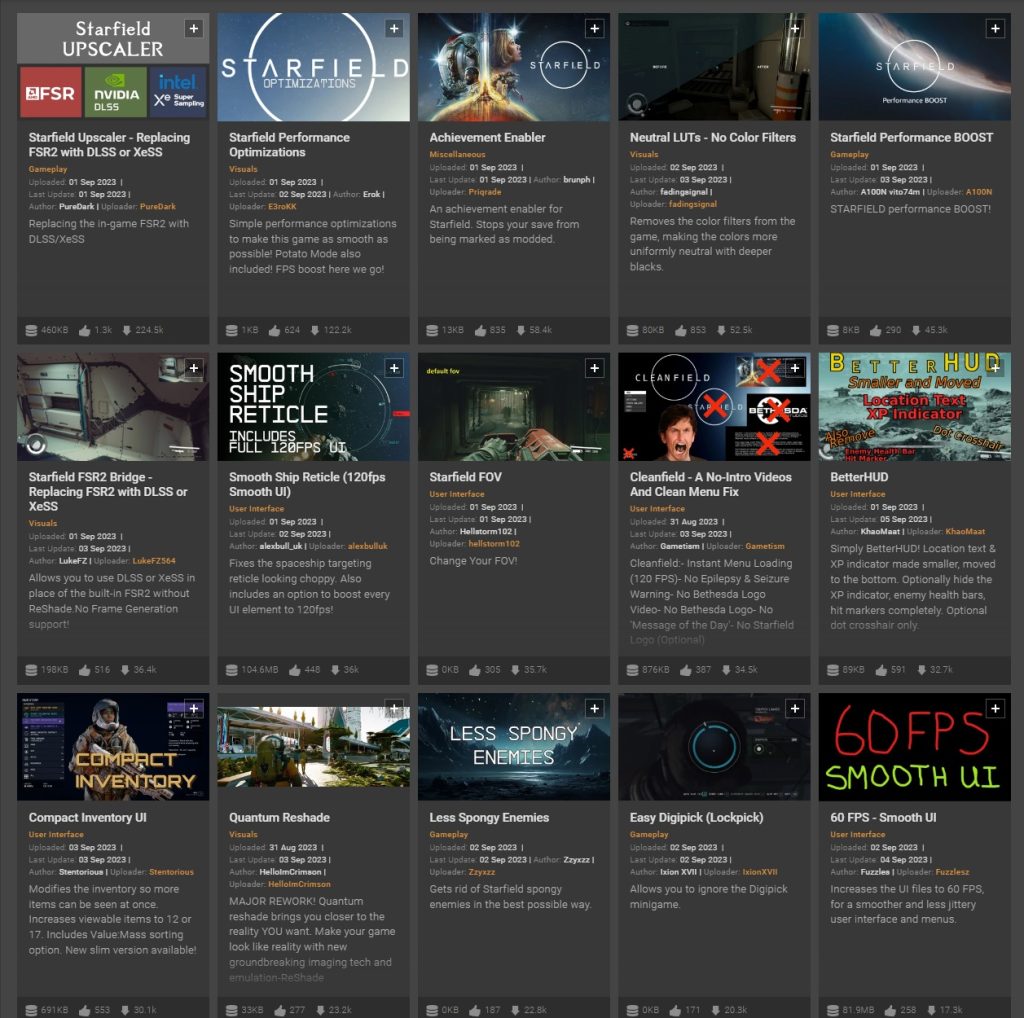
Task: Open Neutral LUTs - No Color Filters title
Action: click(712, 138)
